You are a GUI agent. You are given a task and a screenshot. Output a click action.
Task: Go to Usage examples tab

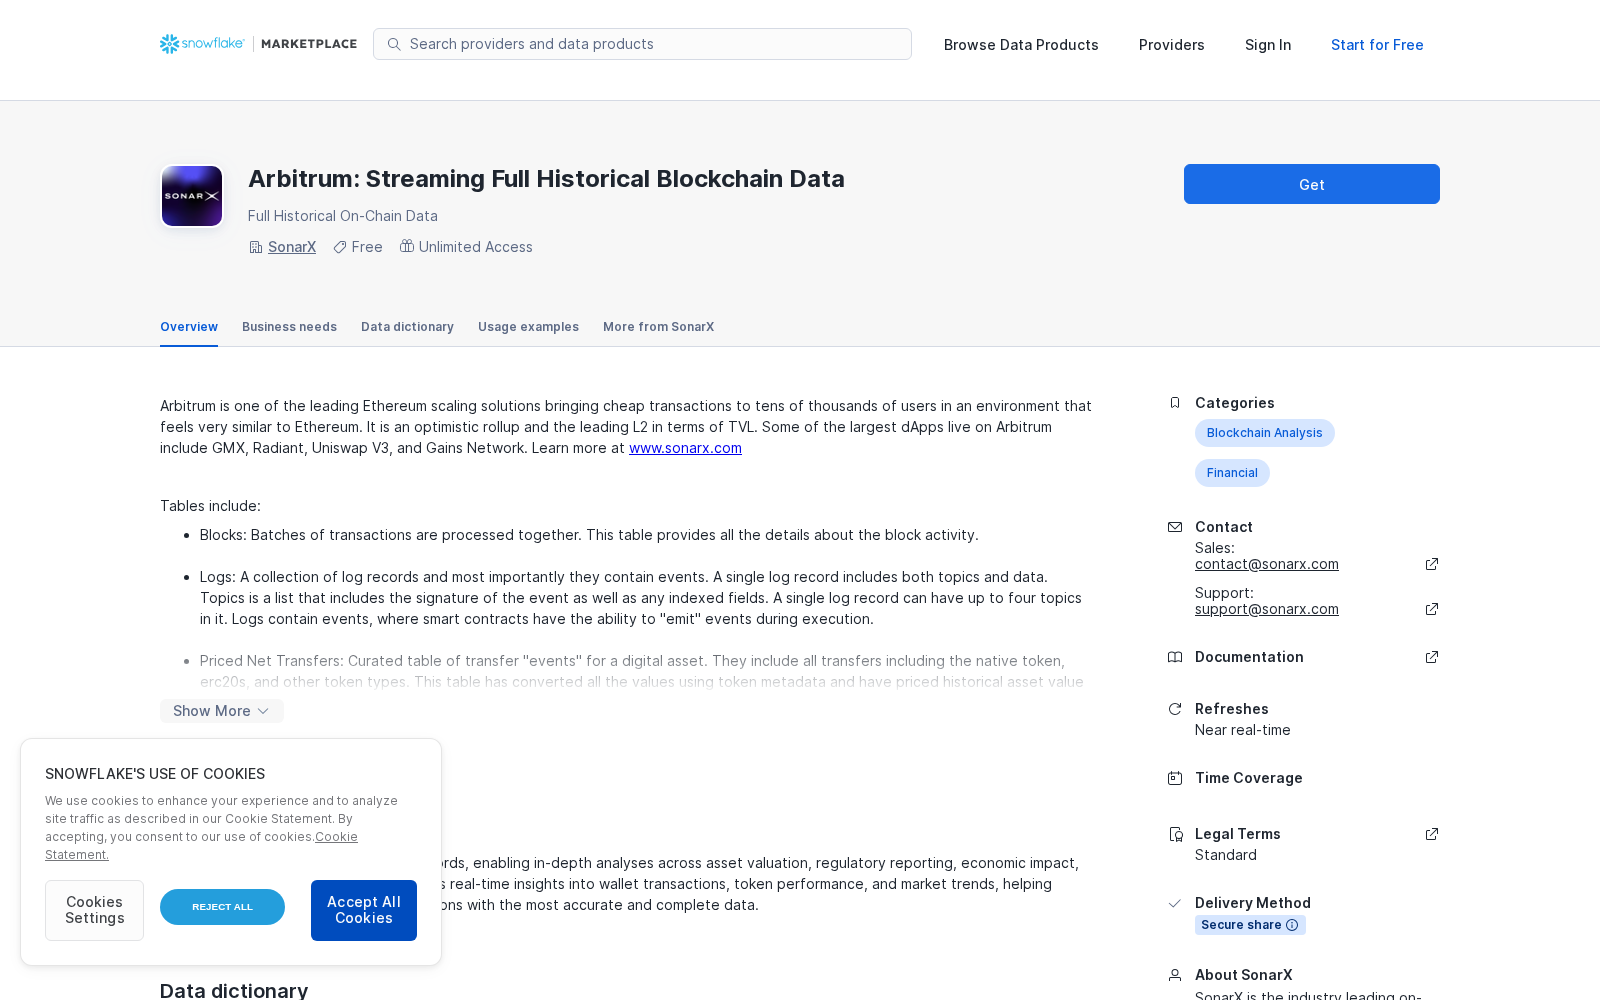pos(528,327)
